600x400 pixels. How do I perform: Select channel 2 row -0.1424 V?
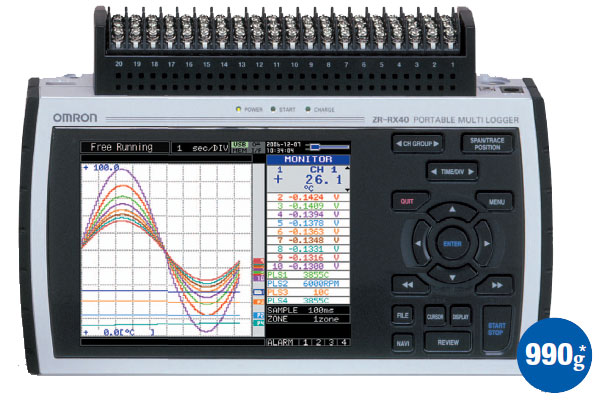[308, 197]
